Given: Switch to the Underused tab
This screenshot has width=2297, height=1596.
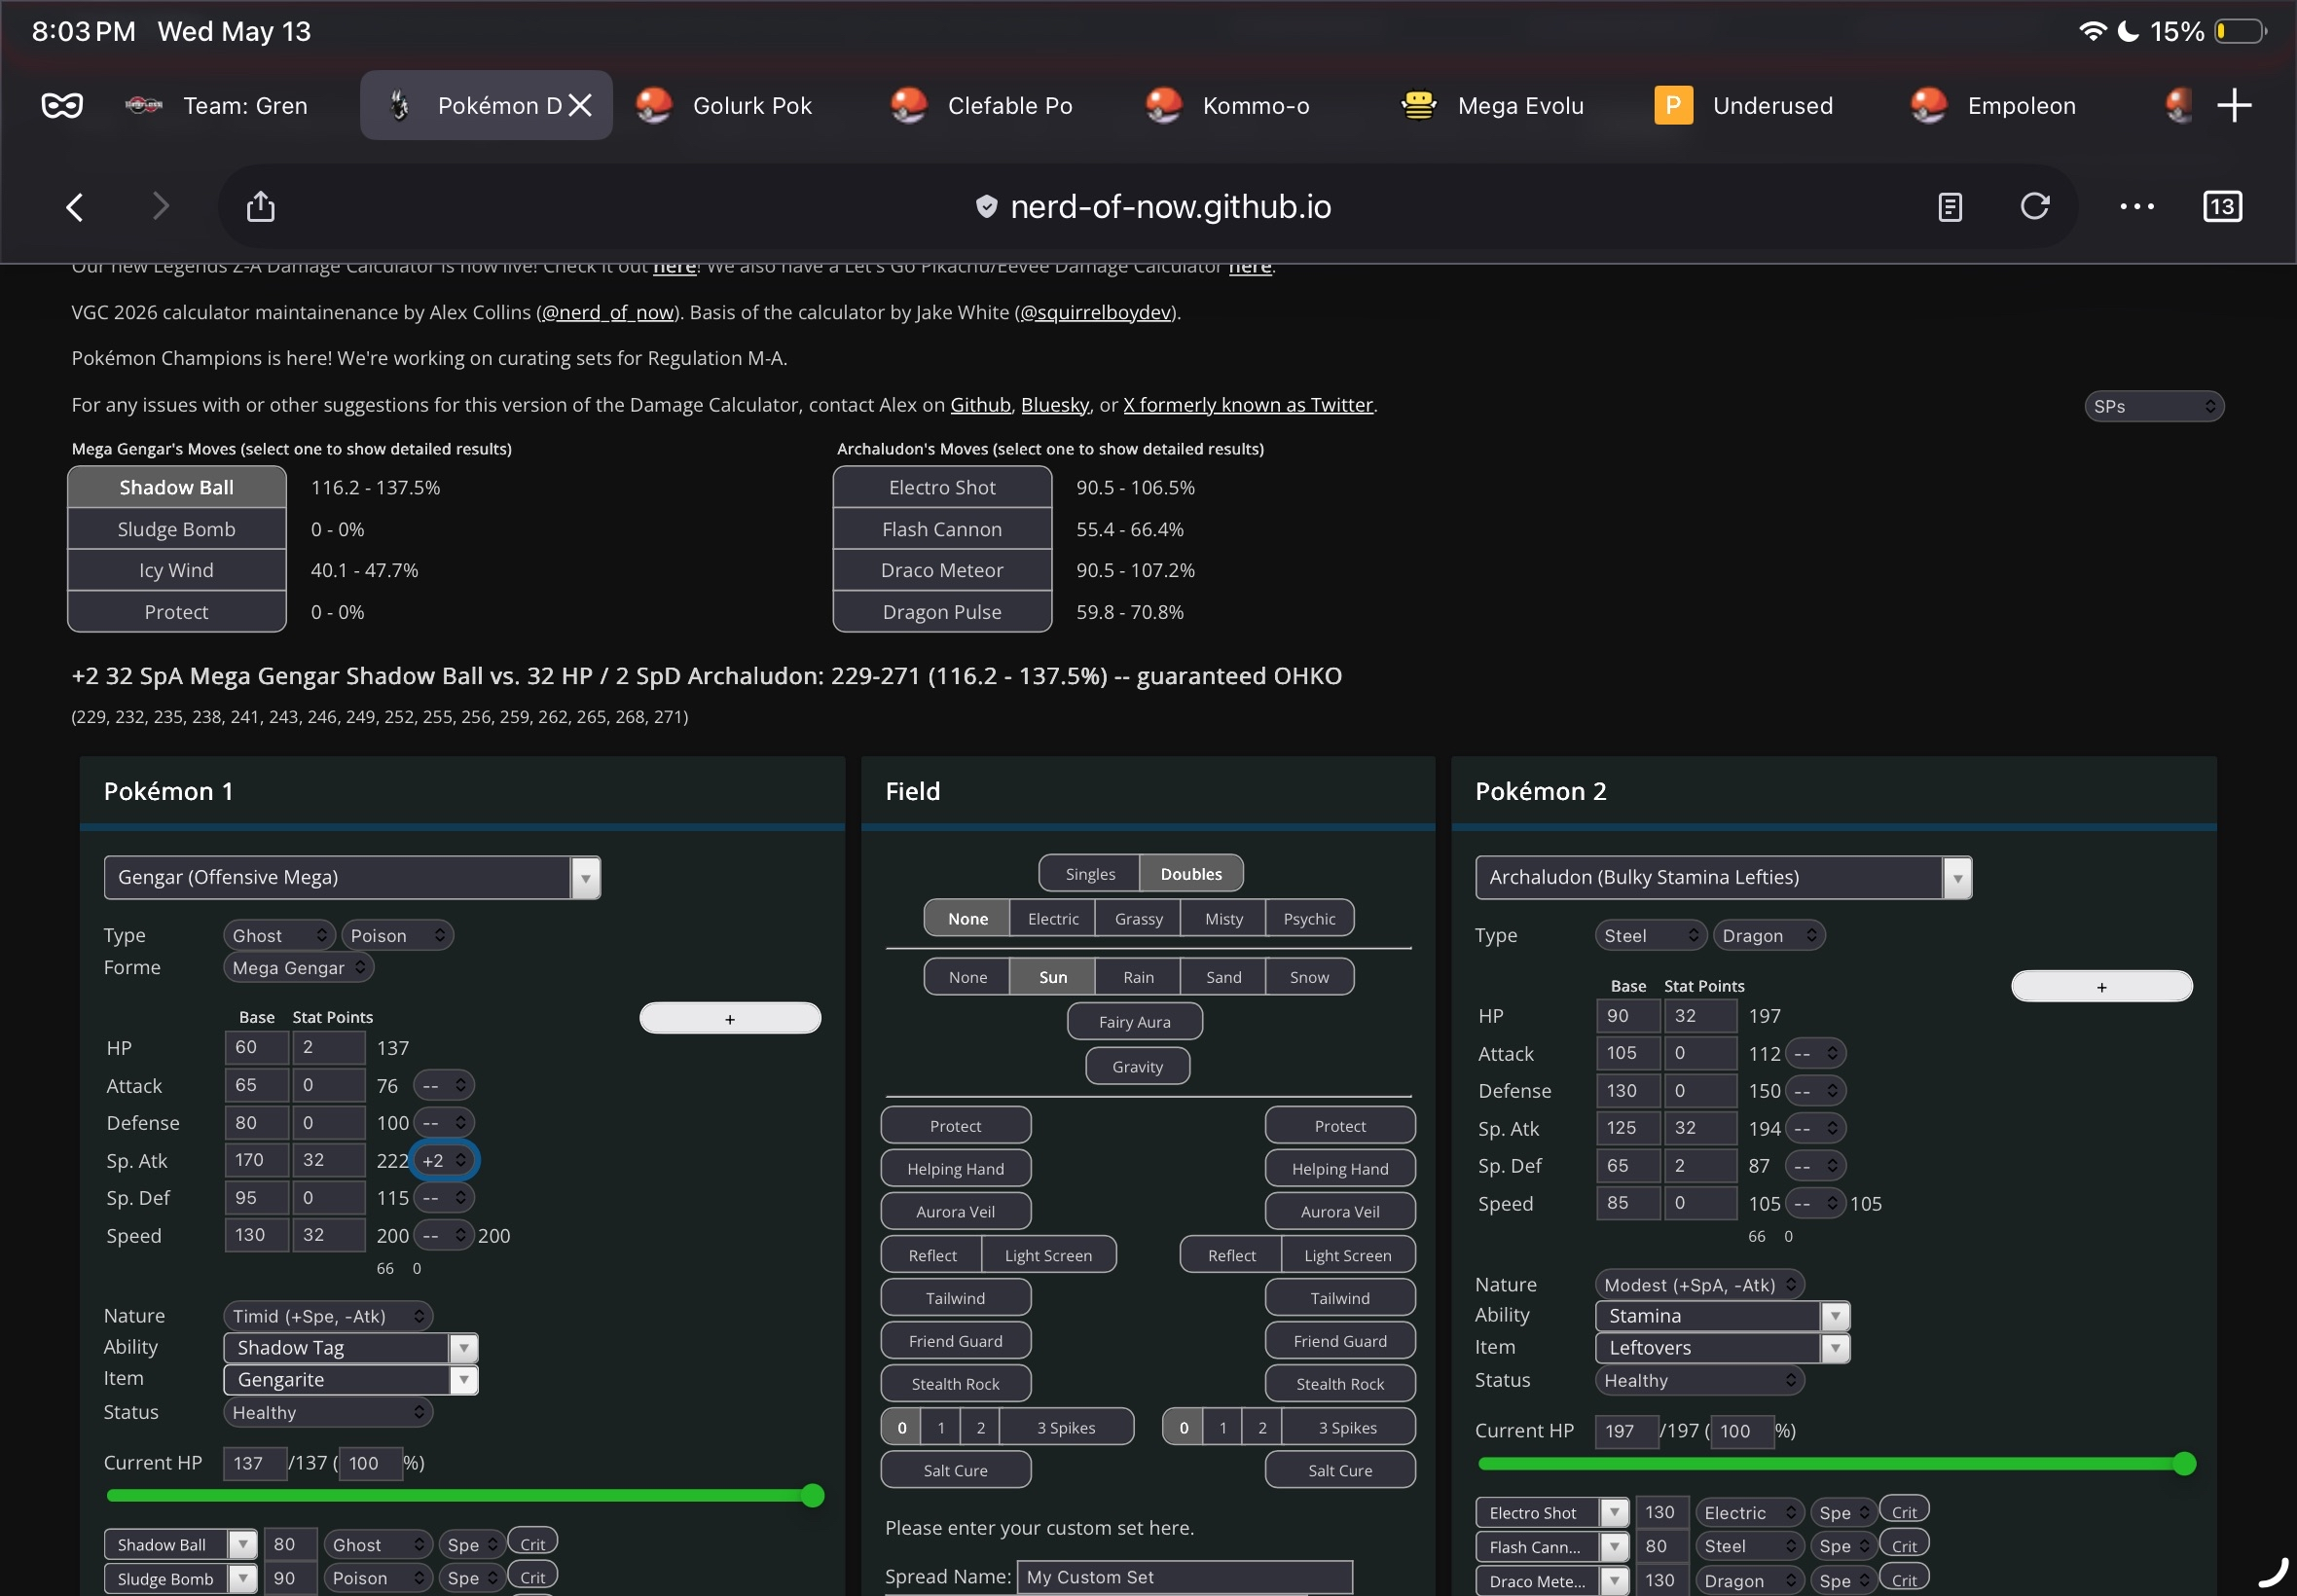Looking at the screenshot, I should pos(1760,105).
